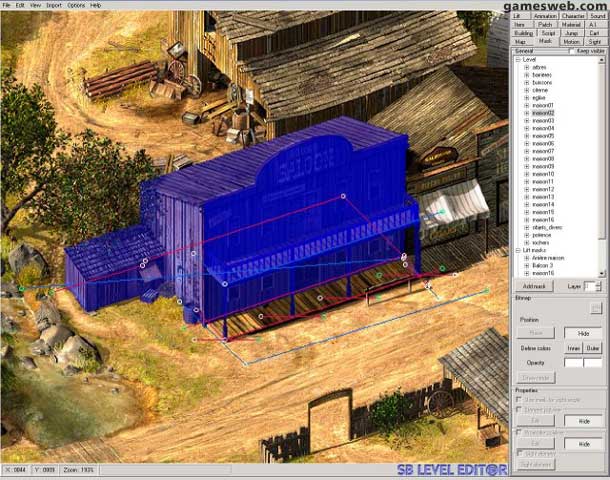Expand the eglise tree node
The image size is (610, 480).
click(x=527, y=98)
